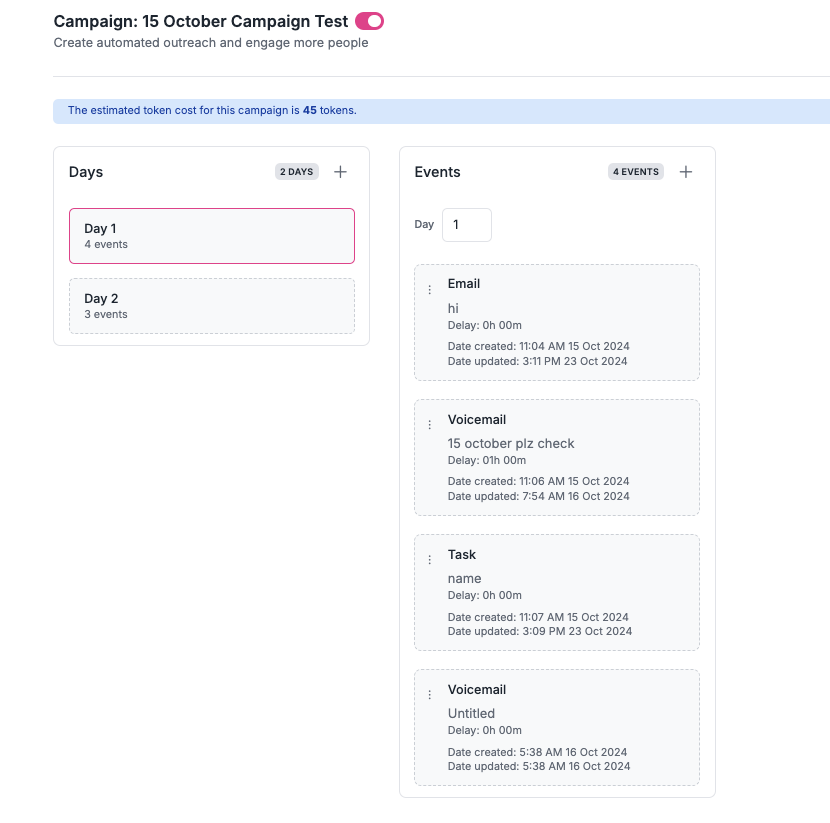Open options menu for Untitled voicemail
830x823 pixels.
pyautogui.click(x=430, y=694)
